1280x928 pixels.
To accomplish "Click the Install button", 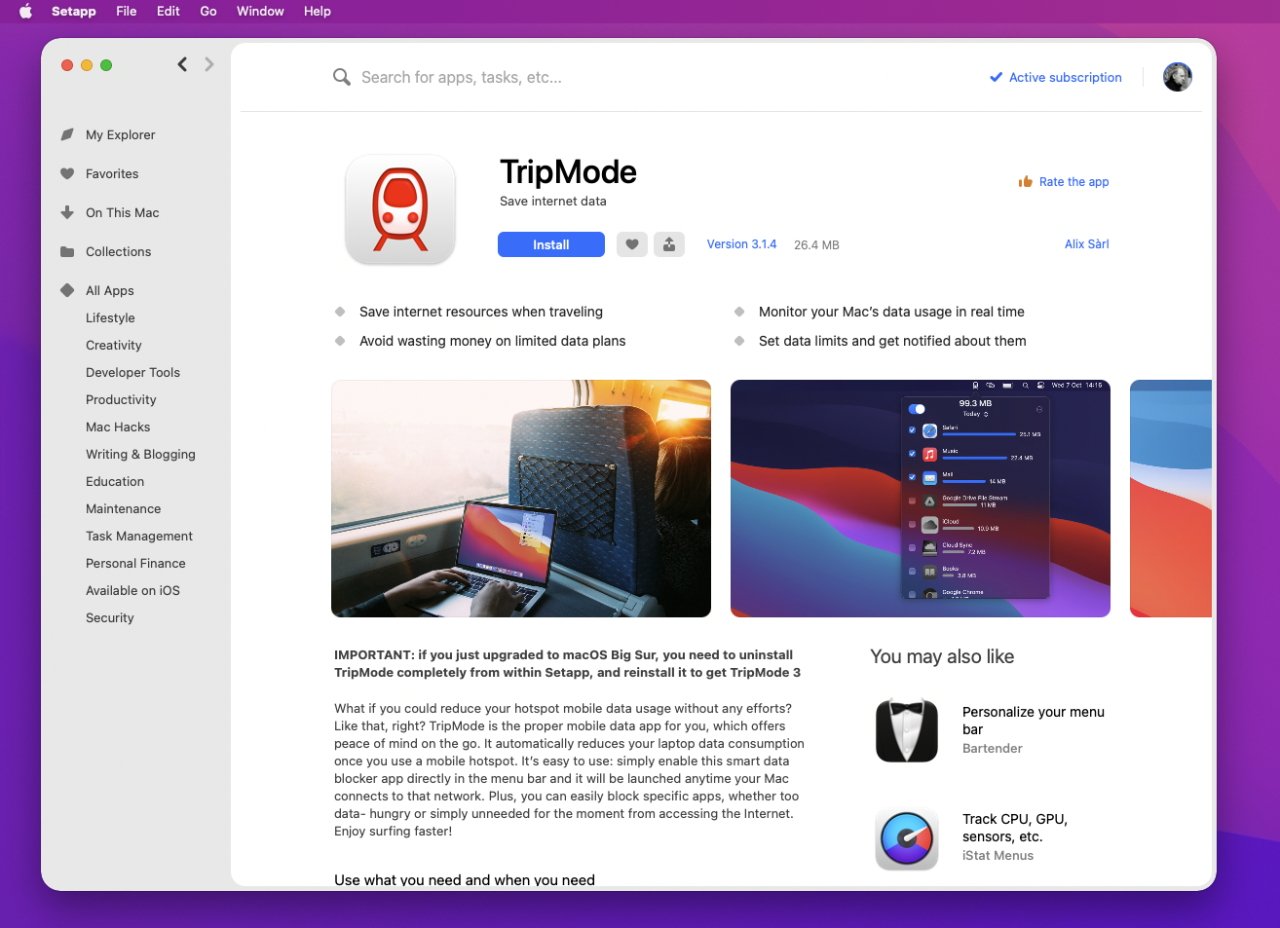I will coord(551,244).
